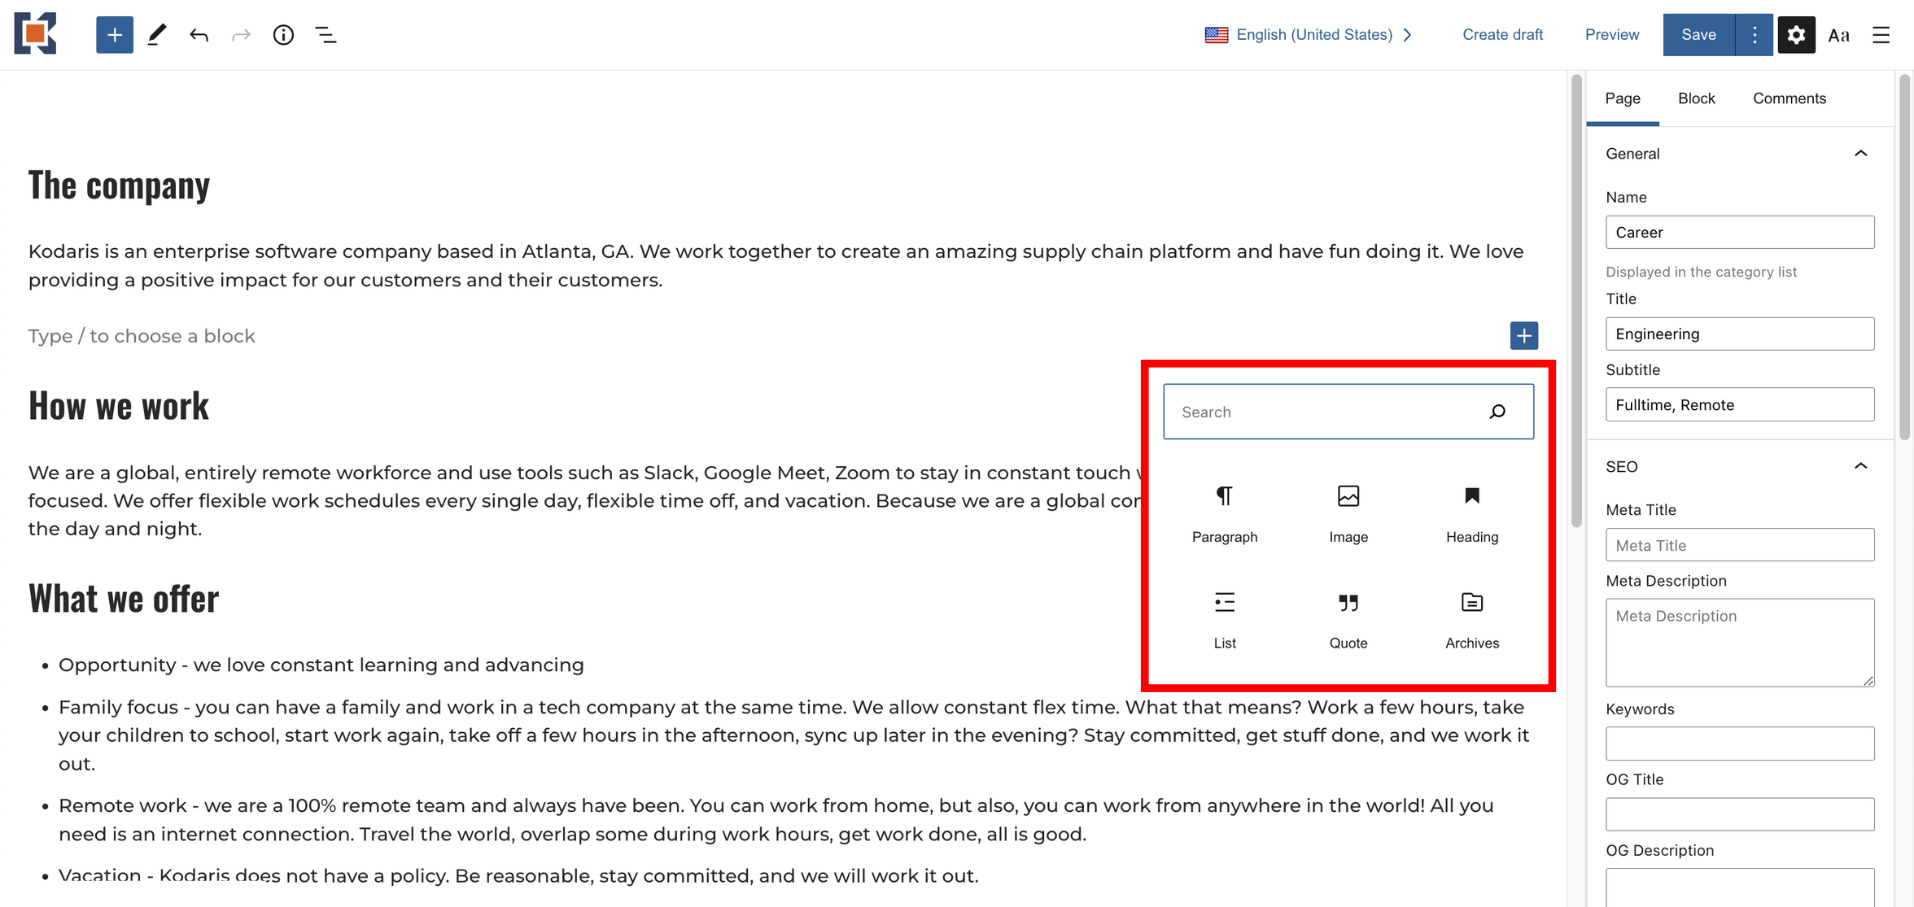
Task: Click 'Displayed in the category list' hint
Action: tap(1701, 272)
